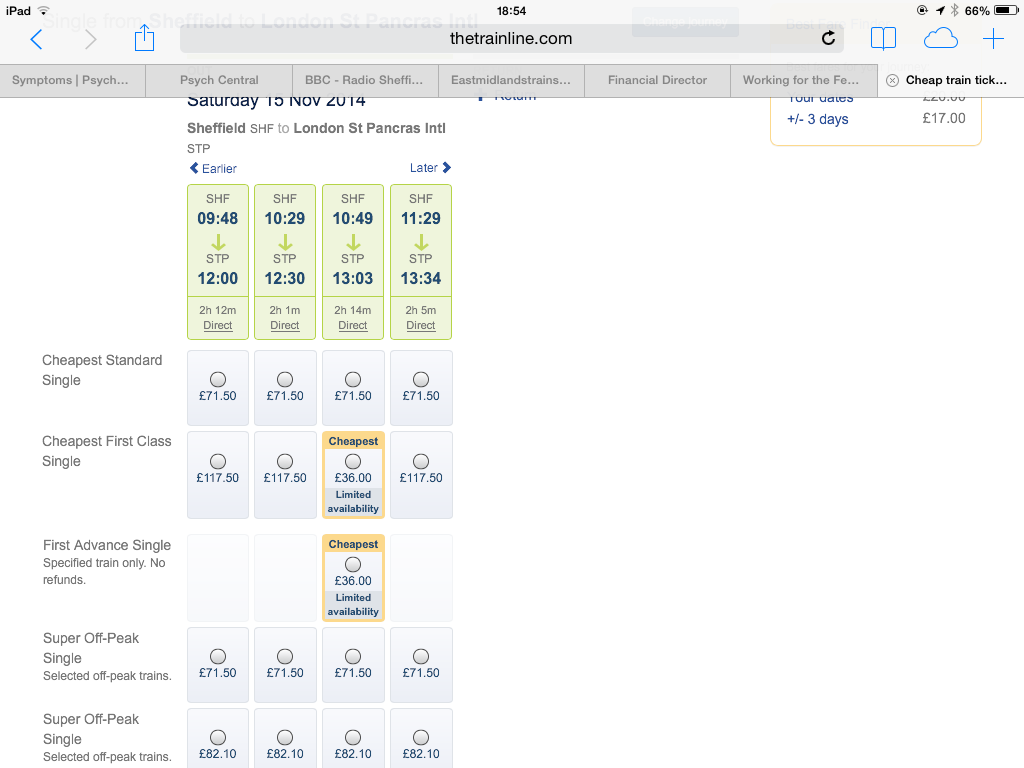This screenshot has width=1024, height=768.
Task: Tap the Safari back arrow
Action: (x=37, y=39)
